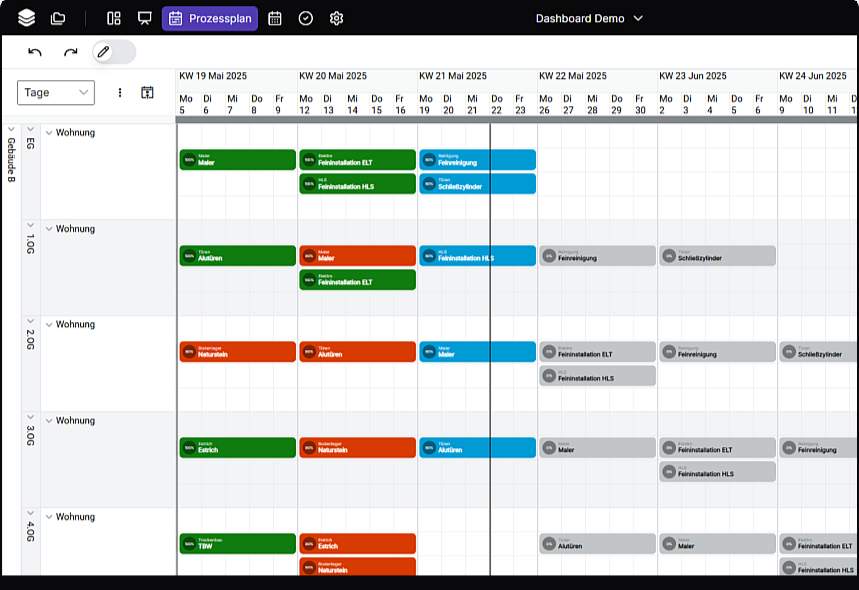
Task: Select the green Estrich task in 3.OG
Action: click(x=237, y=448)
